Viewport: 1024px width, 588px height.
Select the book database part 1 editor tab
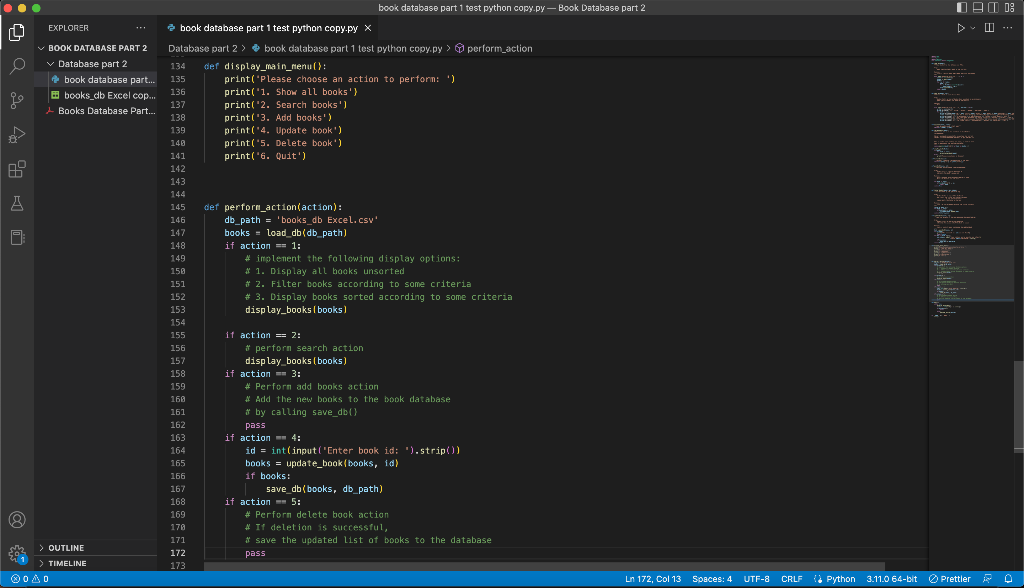tap(268, 28)
